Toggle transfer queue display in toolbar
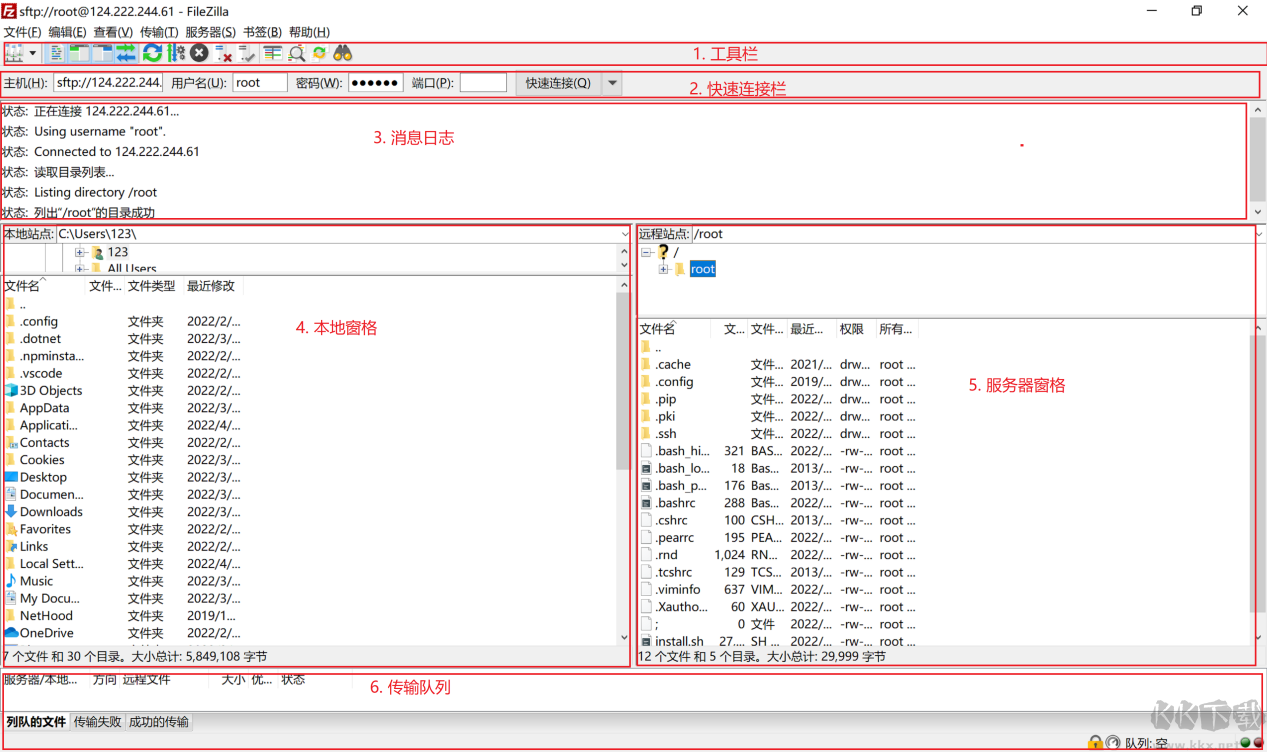Viewport: 1267px width, 752px height. point(126,53)
